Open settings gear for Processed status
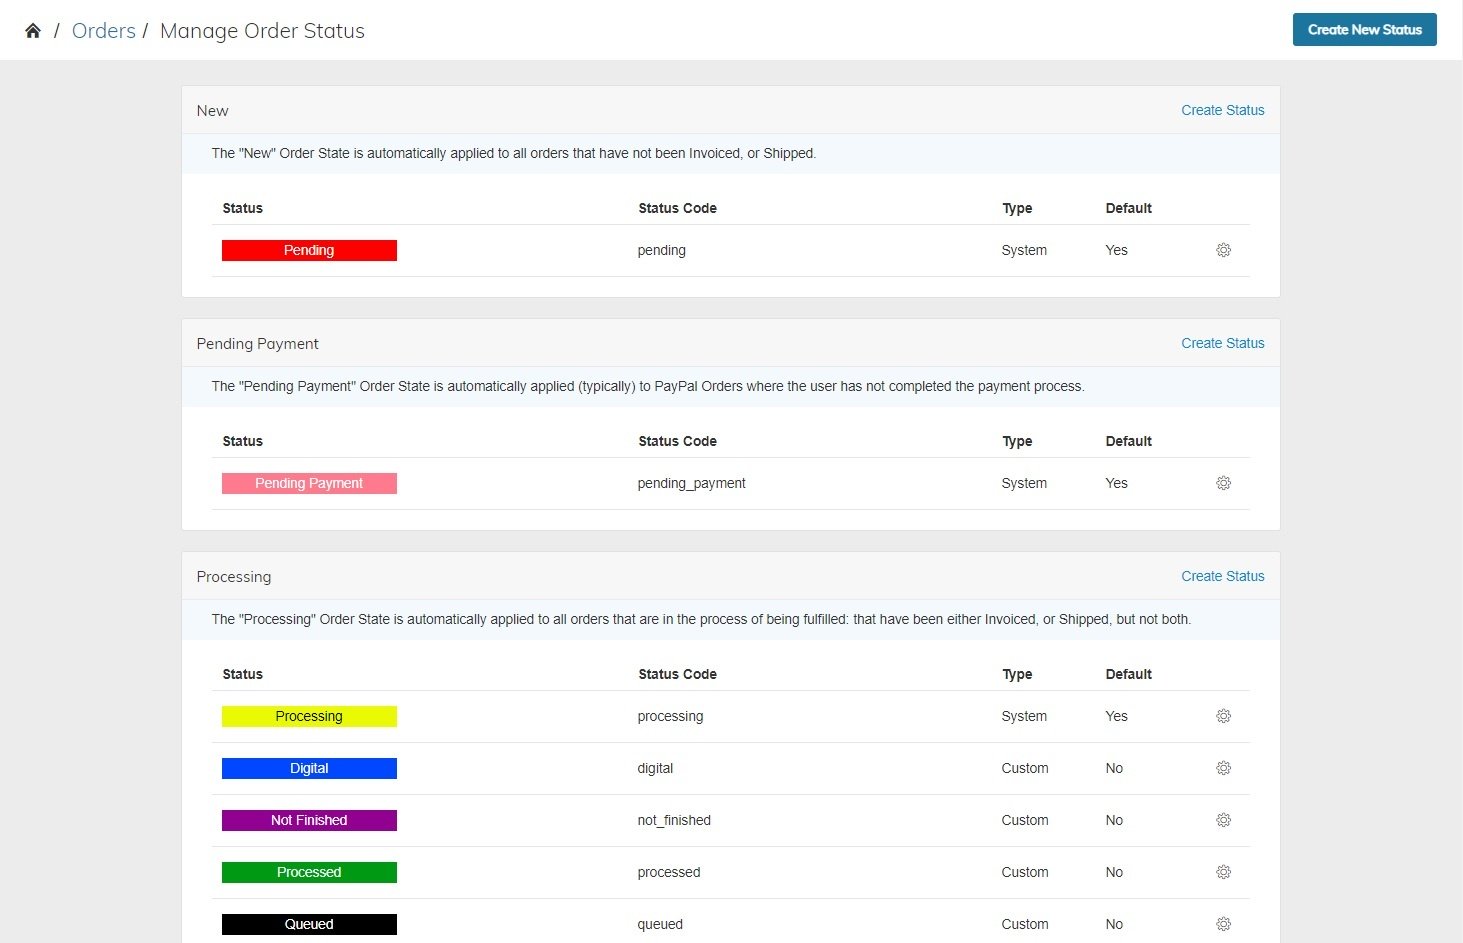Screen dimensions: 1463x943 (x=1223, y=872)
